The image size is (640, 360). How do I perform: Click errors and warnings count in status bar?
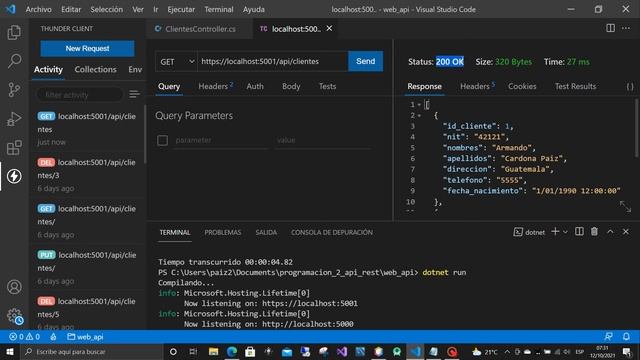click(24, 337)
